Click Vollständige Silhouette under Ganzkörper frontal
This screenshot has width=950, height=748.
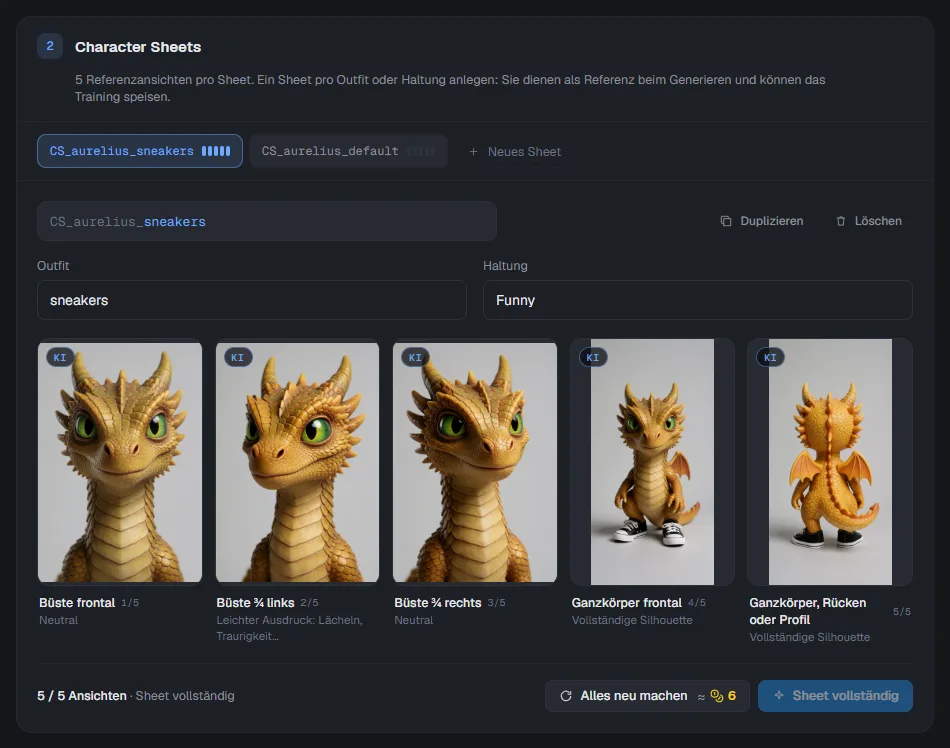632,620
